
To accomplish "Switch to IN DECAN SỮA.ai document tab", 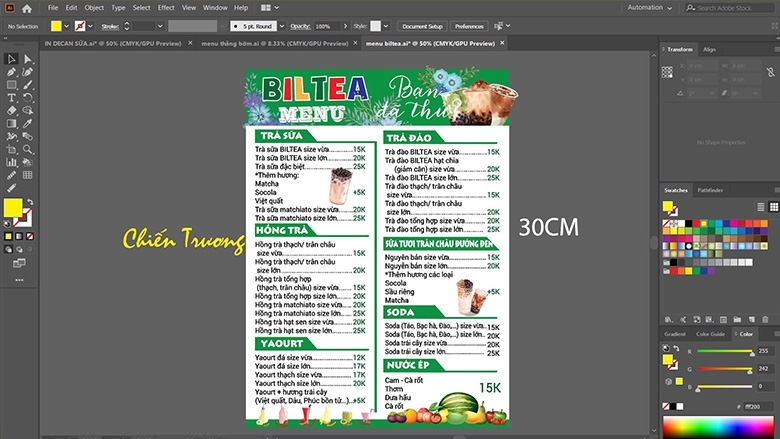I will tap(113, 44).
